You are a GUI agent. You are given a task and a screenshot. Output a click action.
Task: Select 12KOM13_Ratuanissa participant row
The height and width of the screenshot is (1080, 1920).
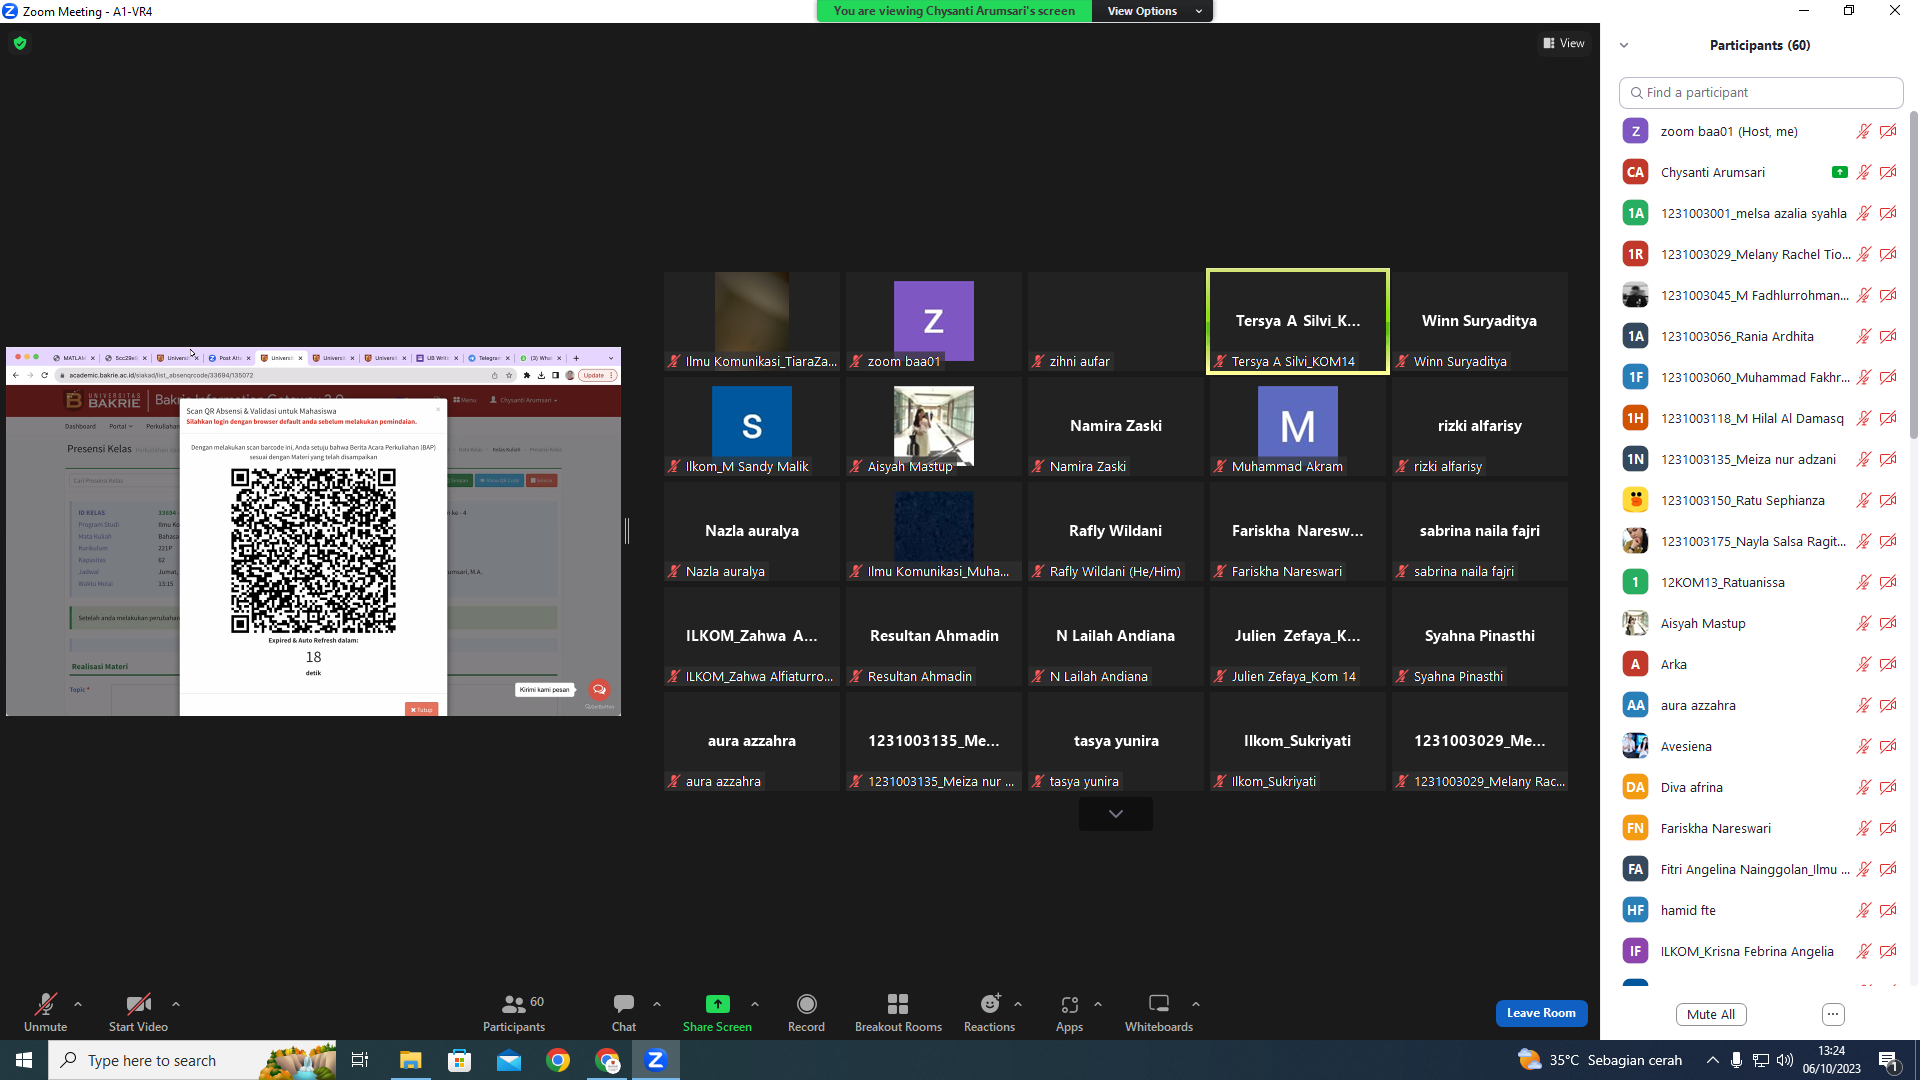click(x=1760, y=582)
